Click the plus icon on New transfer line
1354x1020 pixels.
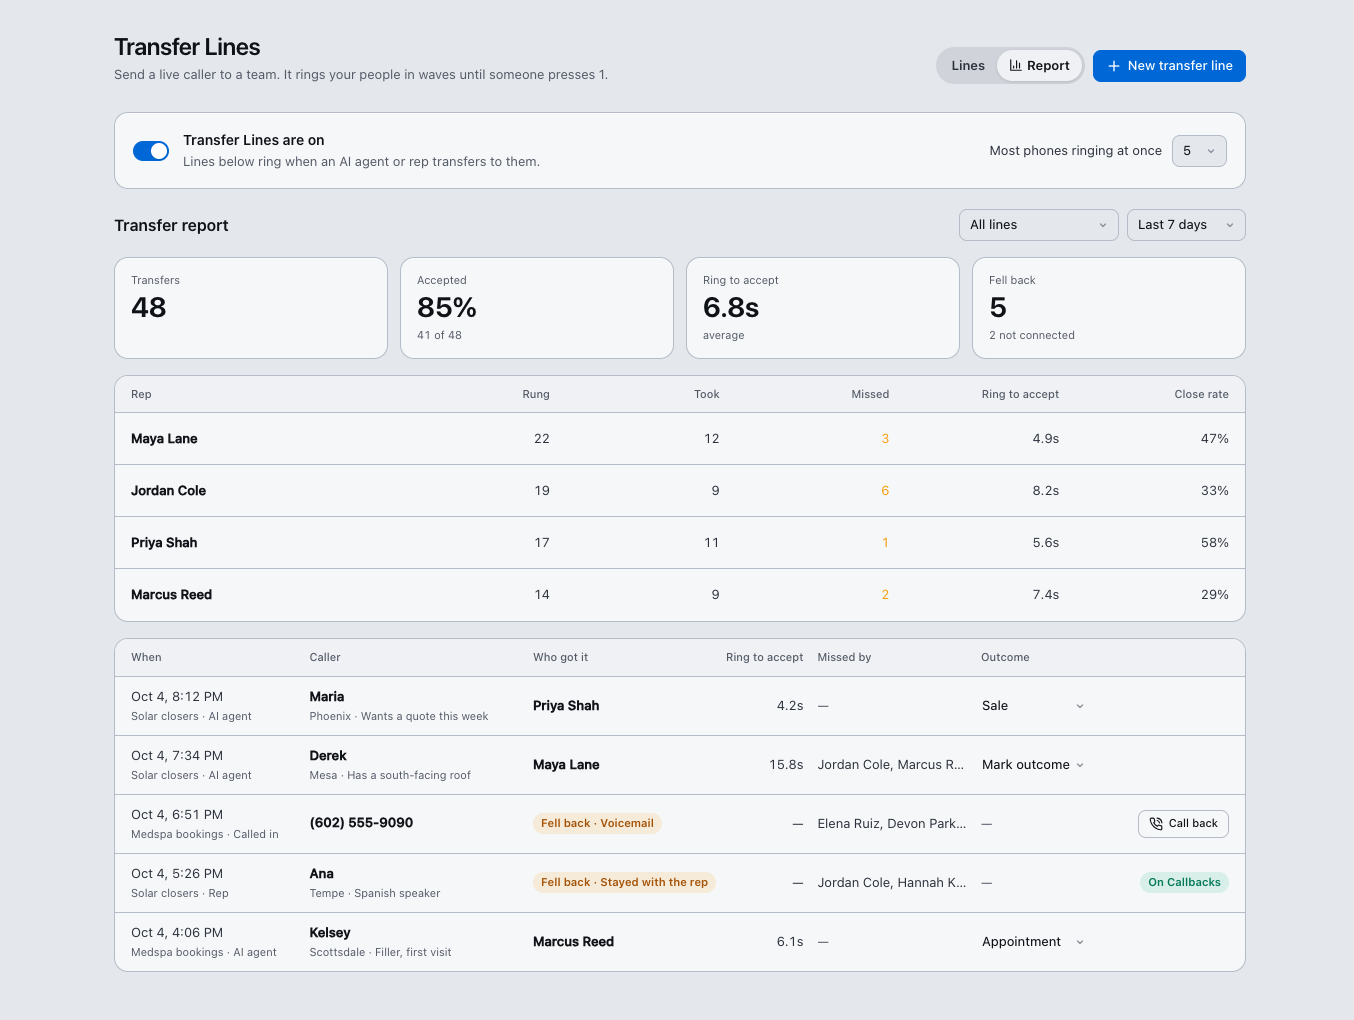click(1113, 66)
